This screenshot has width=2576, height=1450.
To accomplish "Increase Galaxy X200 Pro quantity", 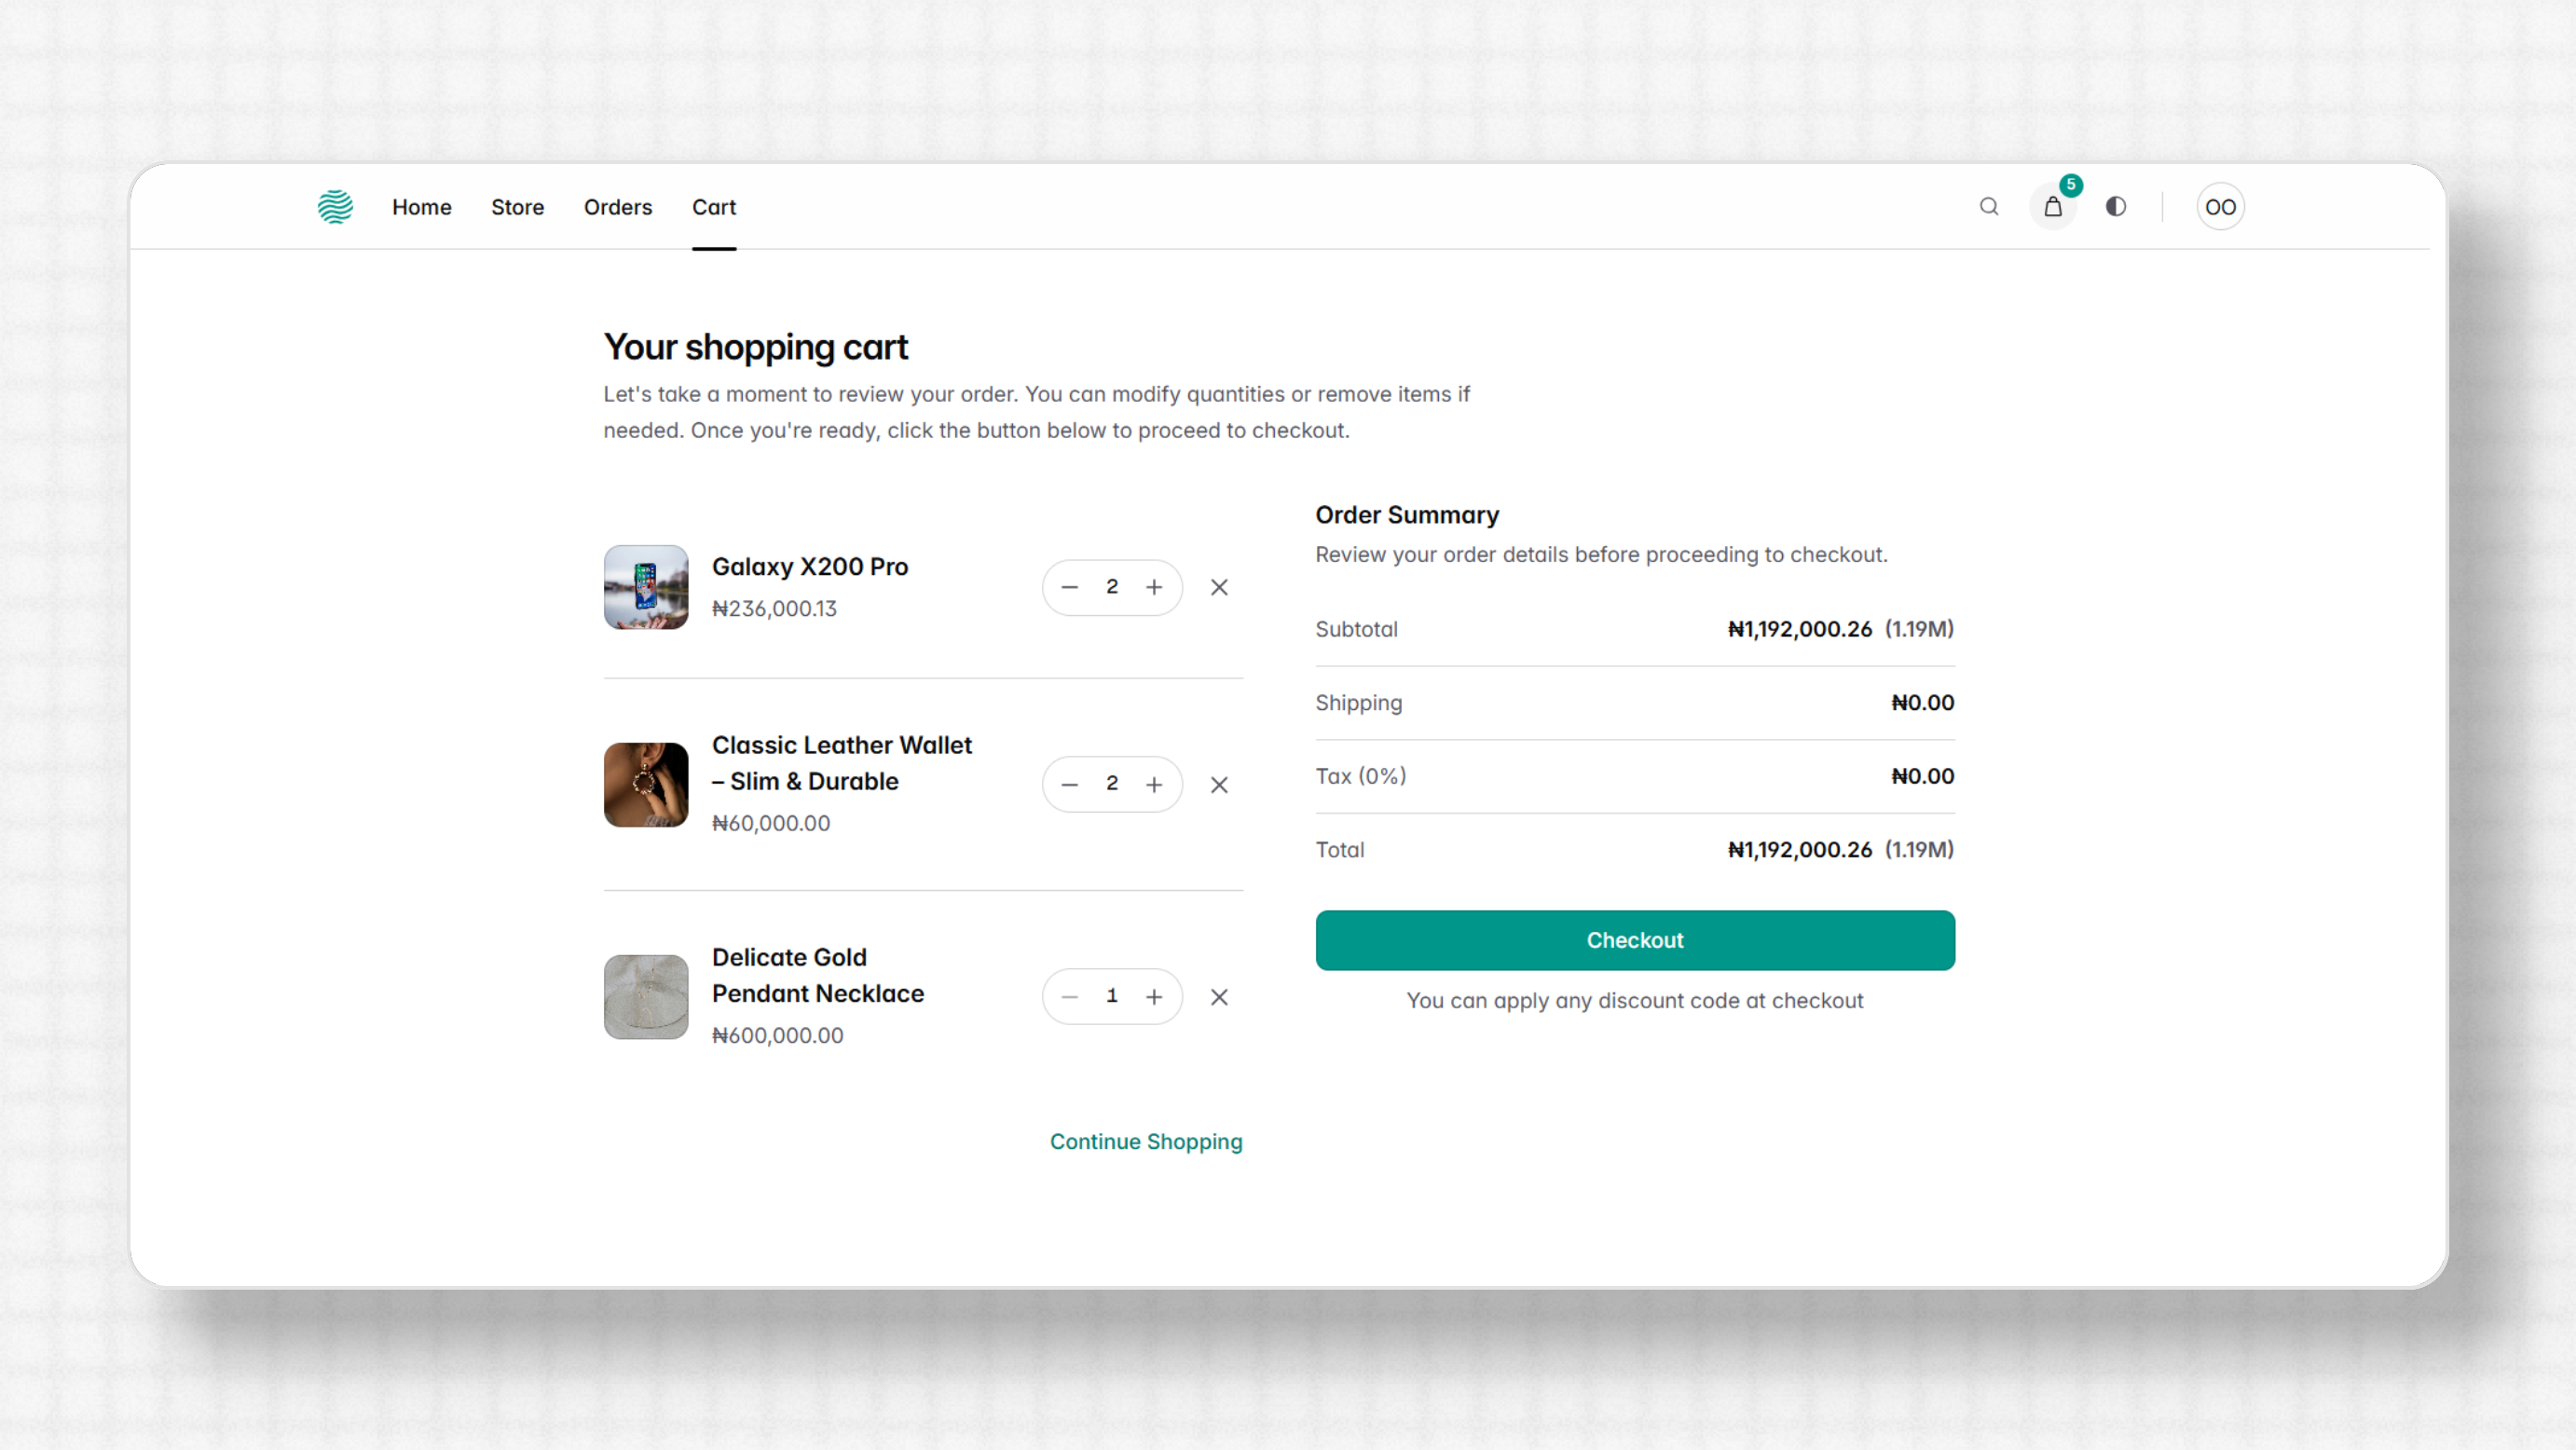I will (1154, 587).
